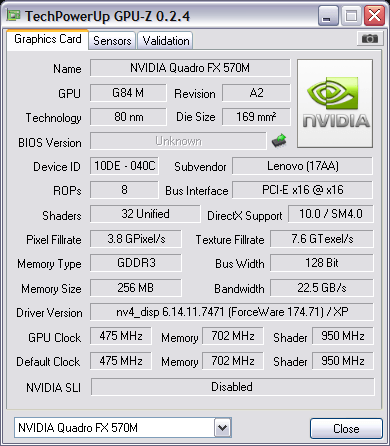
Task: Click the camera screenshot icon
Action: coord(369,39)
